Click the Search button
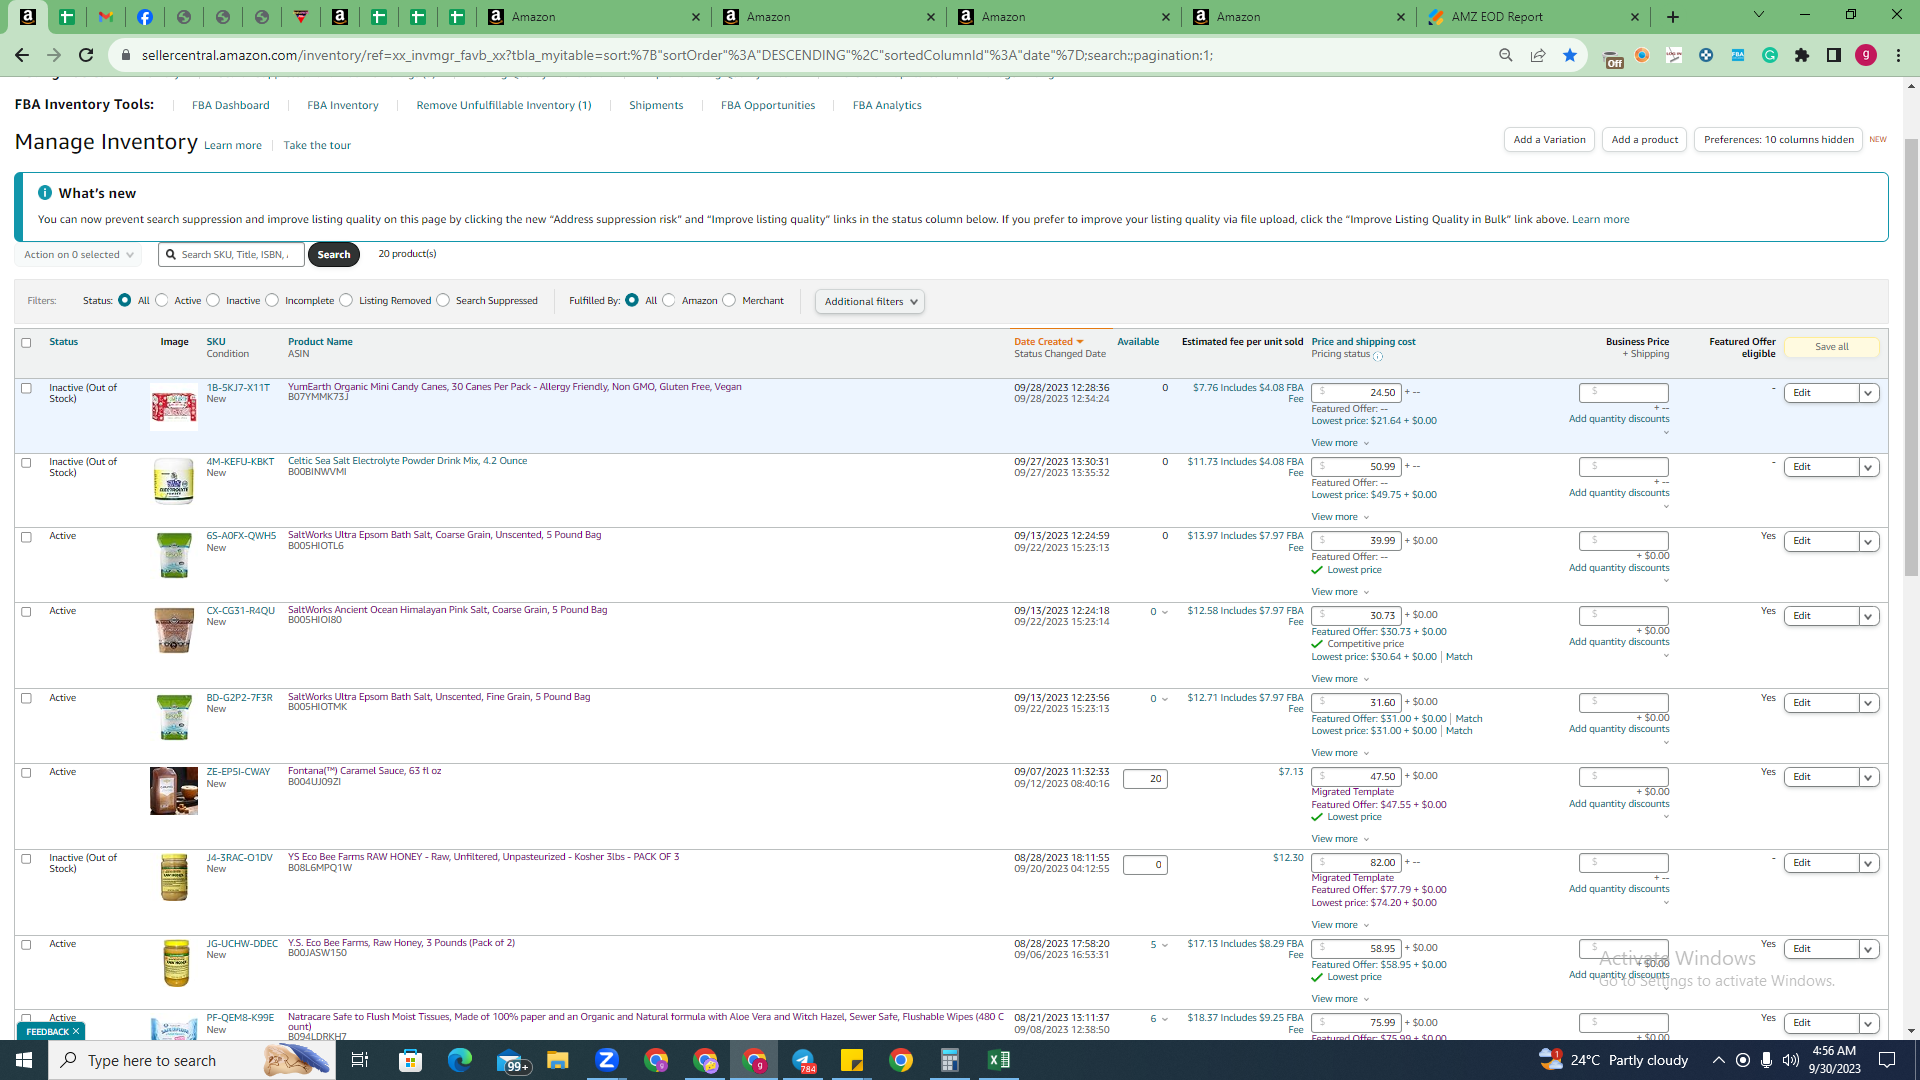Screen dimensions: 1920x1080 click(x=334, y=255)
